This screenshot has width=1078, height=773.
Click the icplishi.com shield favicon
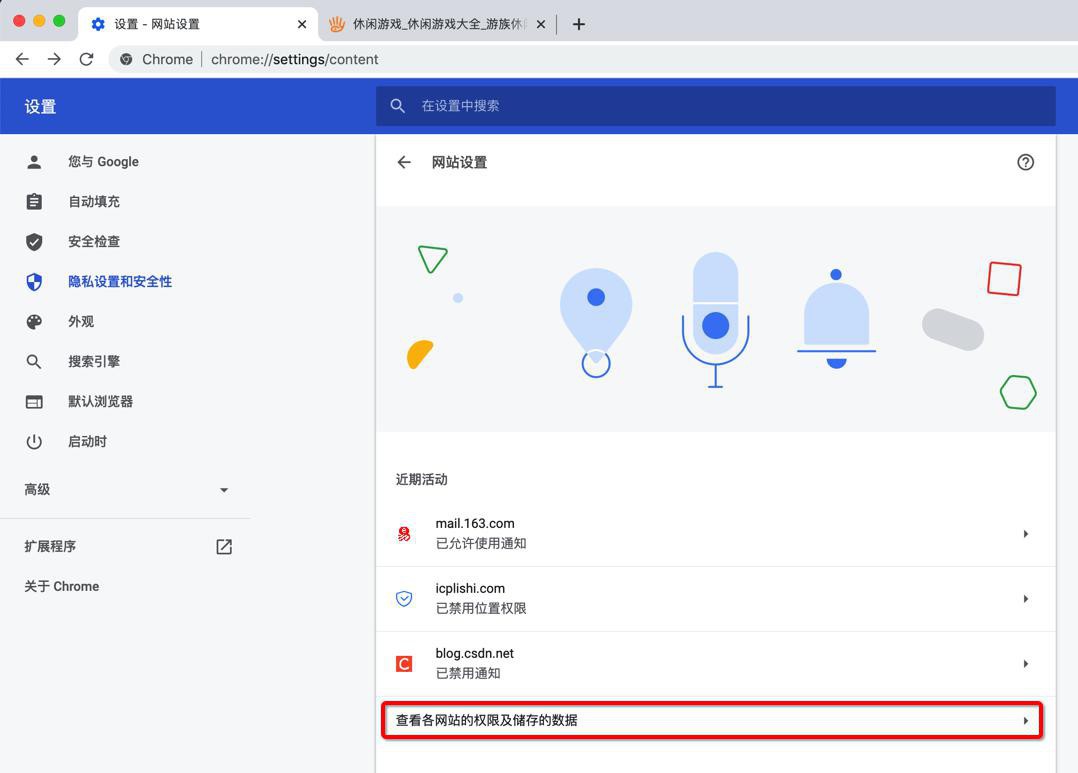[x=404, y=598]
